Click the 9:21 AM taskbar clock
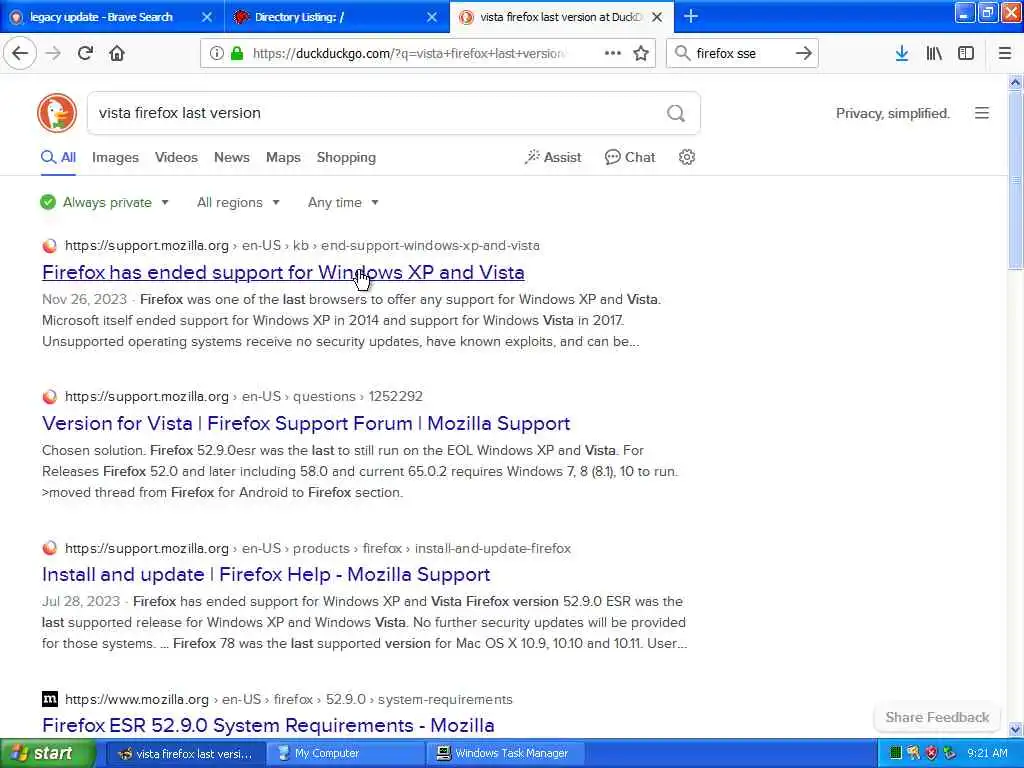The height and width of the screenshot is (768, 1024). [x=987, y=753]
